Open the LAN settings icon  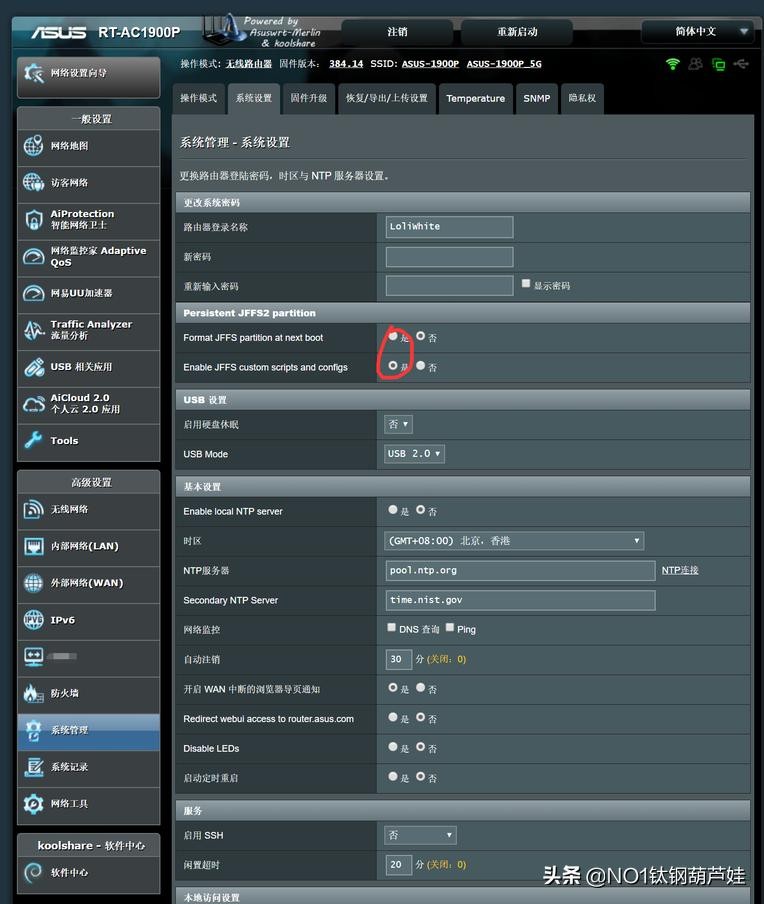point(33,546)
